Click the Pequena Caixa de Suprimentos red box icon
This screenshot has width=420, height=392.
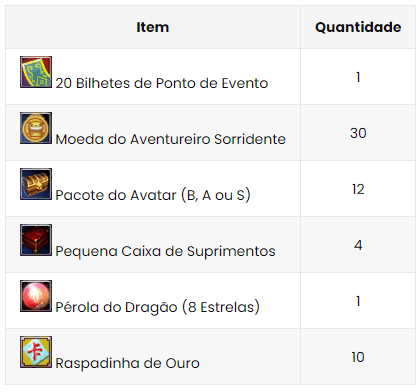coord(36,240)
